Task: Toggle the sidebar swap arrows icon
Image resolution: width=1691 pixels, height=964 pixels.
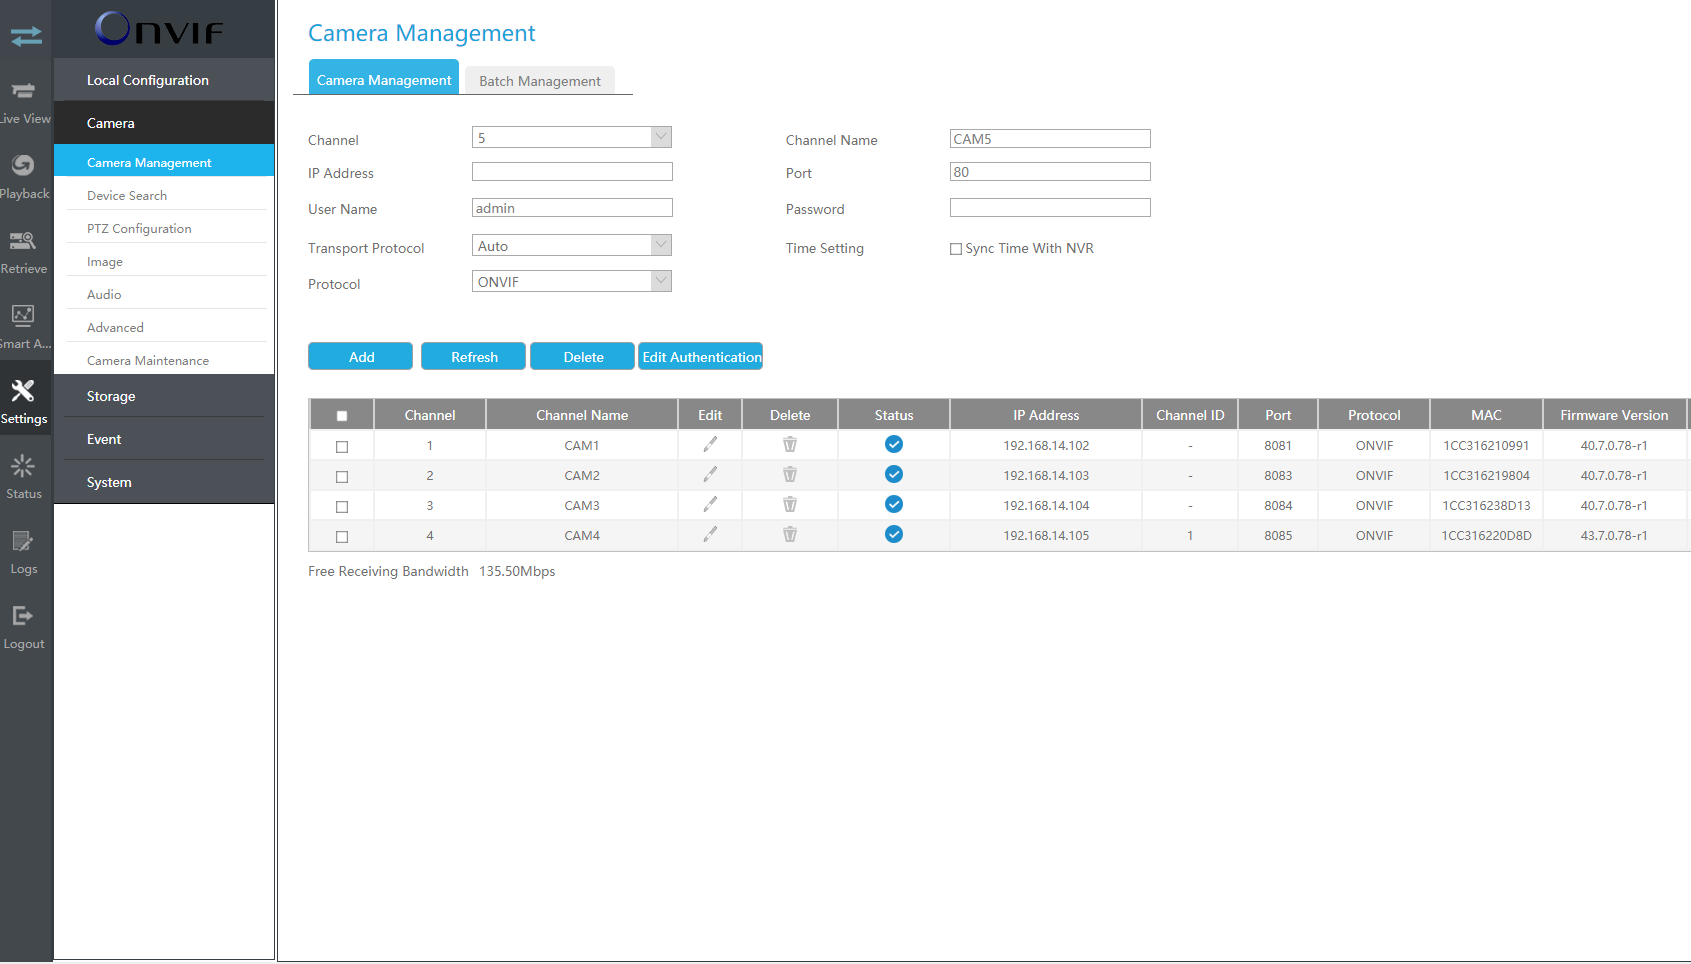Action: [26, 37]
